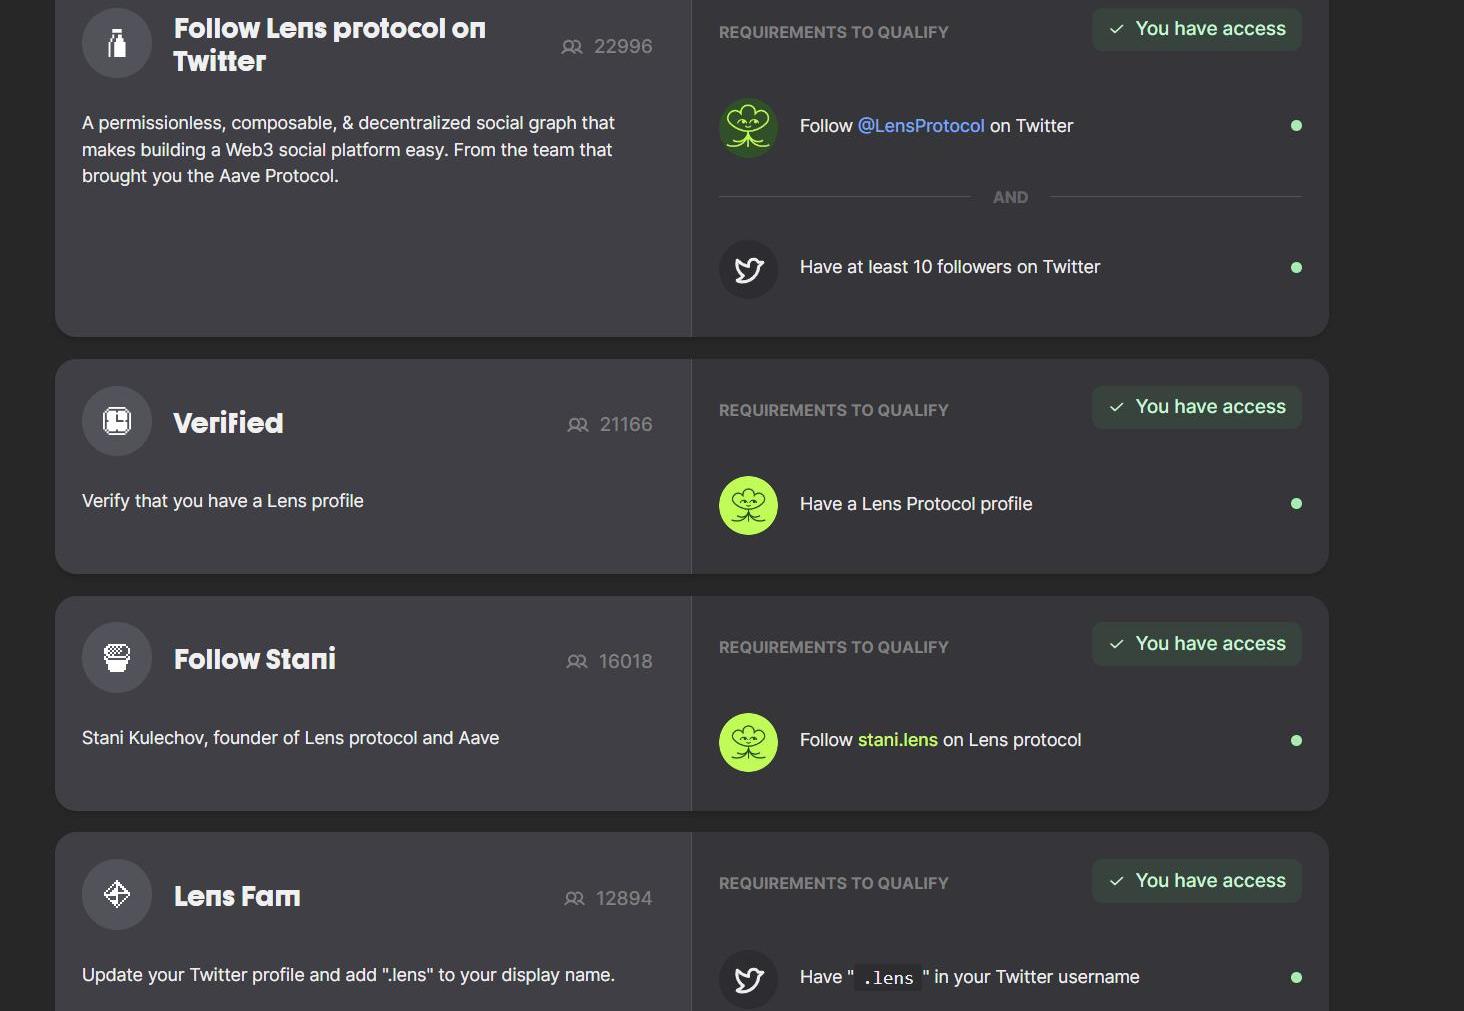
Task: Click members icon next to 12894
Action: [x=574, y=899]
